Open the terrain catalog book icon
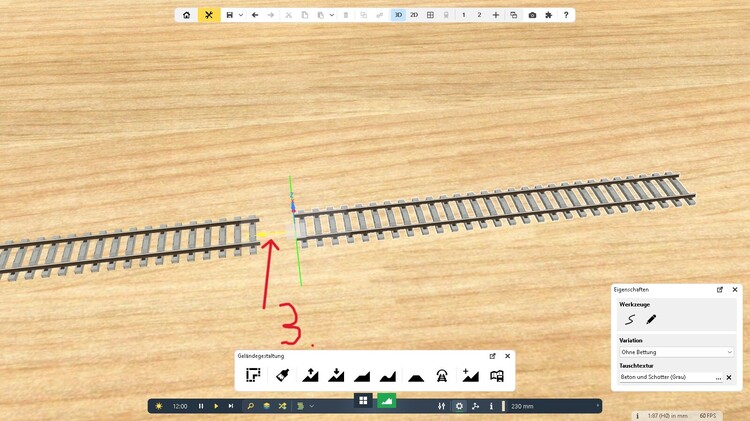750x421 pixels. coord(497,376)
